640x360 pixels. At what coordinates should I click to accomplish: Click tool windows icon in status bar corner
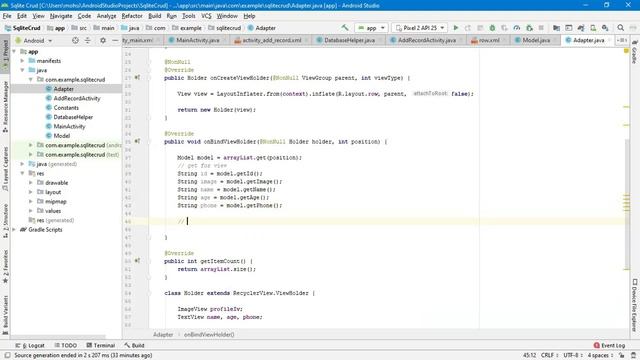7,356
